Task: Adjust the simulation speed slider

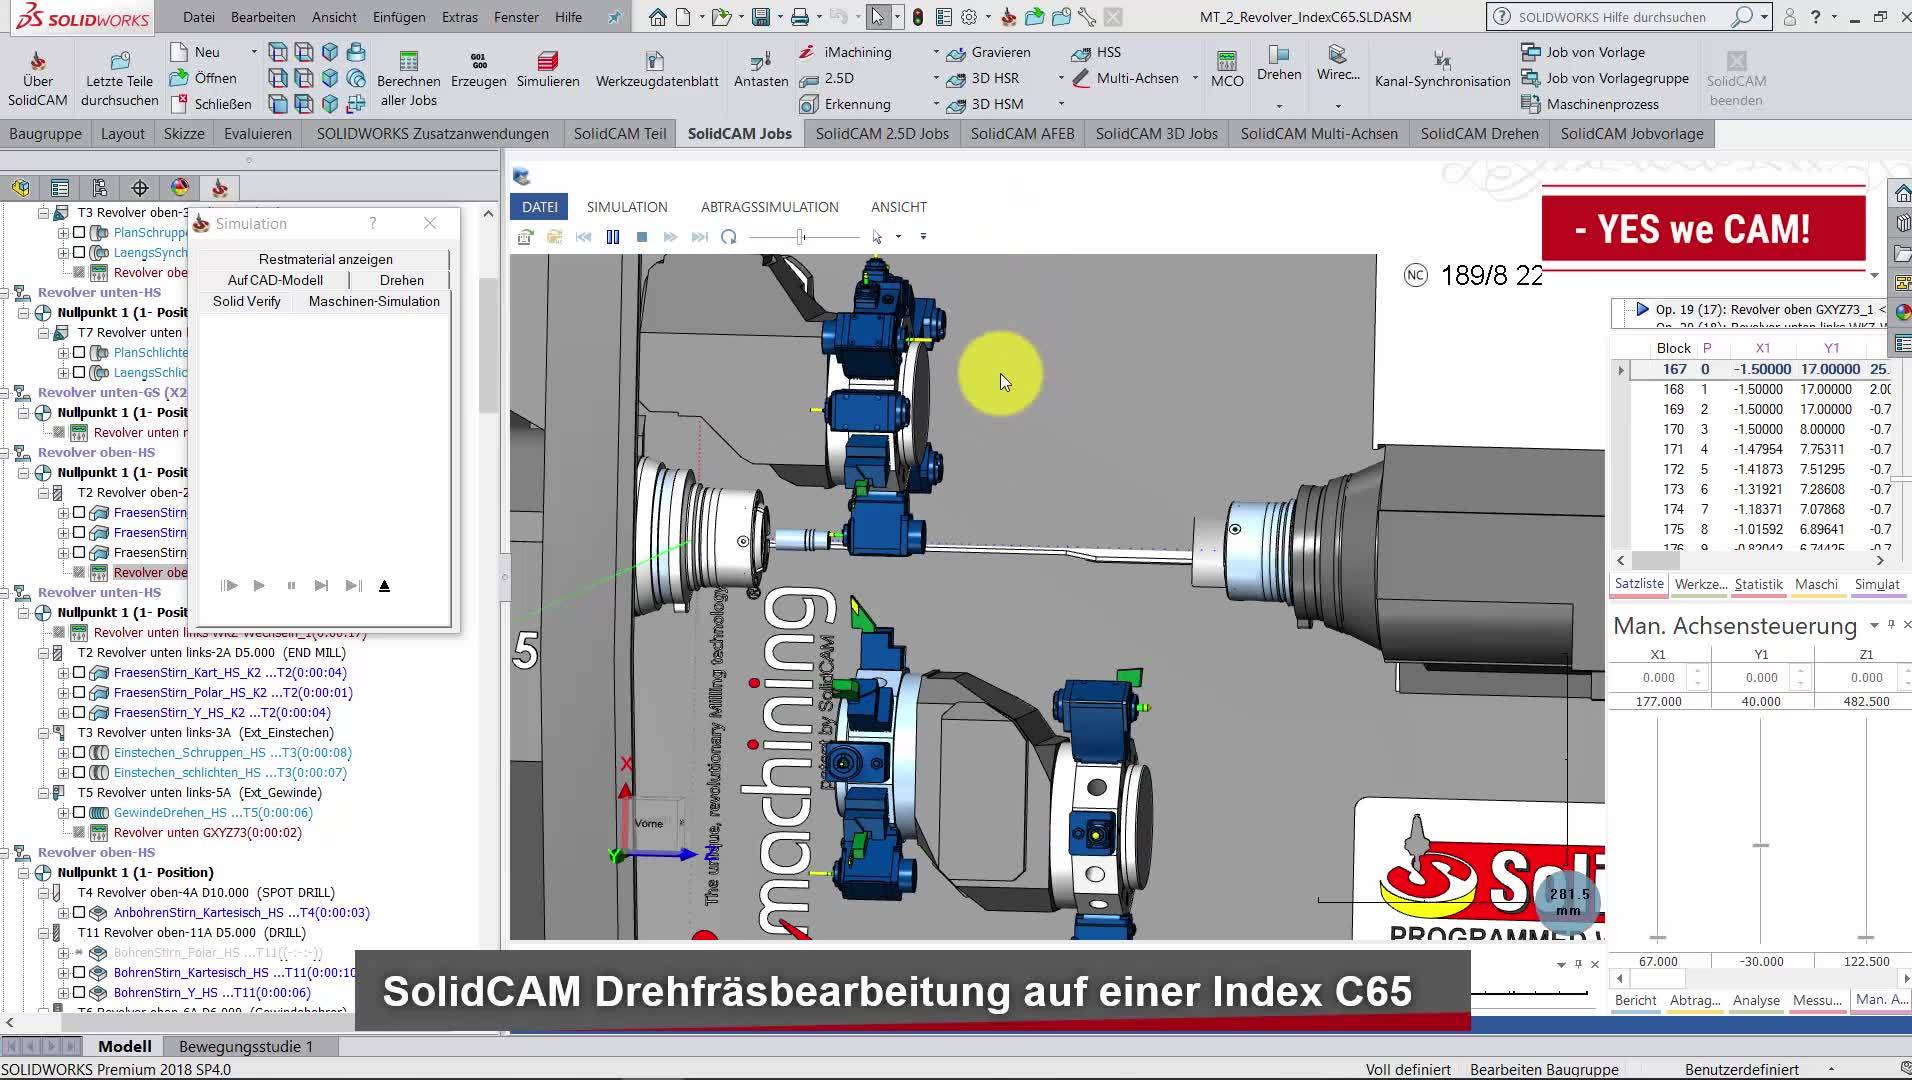Action: [x=801, y=237]
